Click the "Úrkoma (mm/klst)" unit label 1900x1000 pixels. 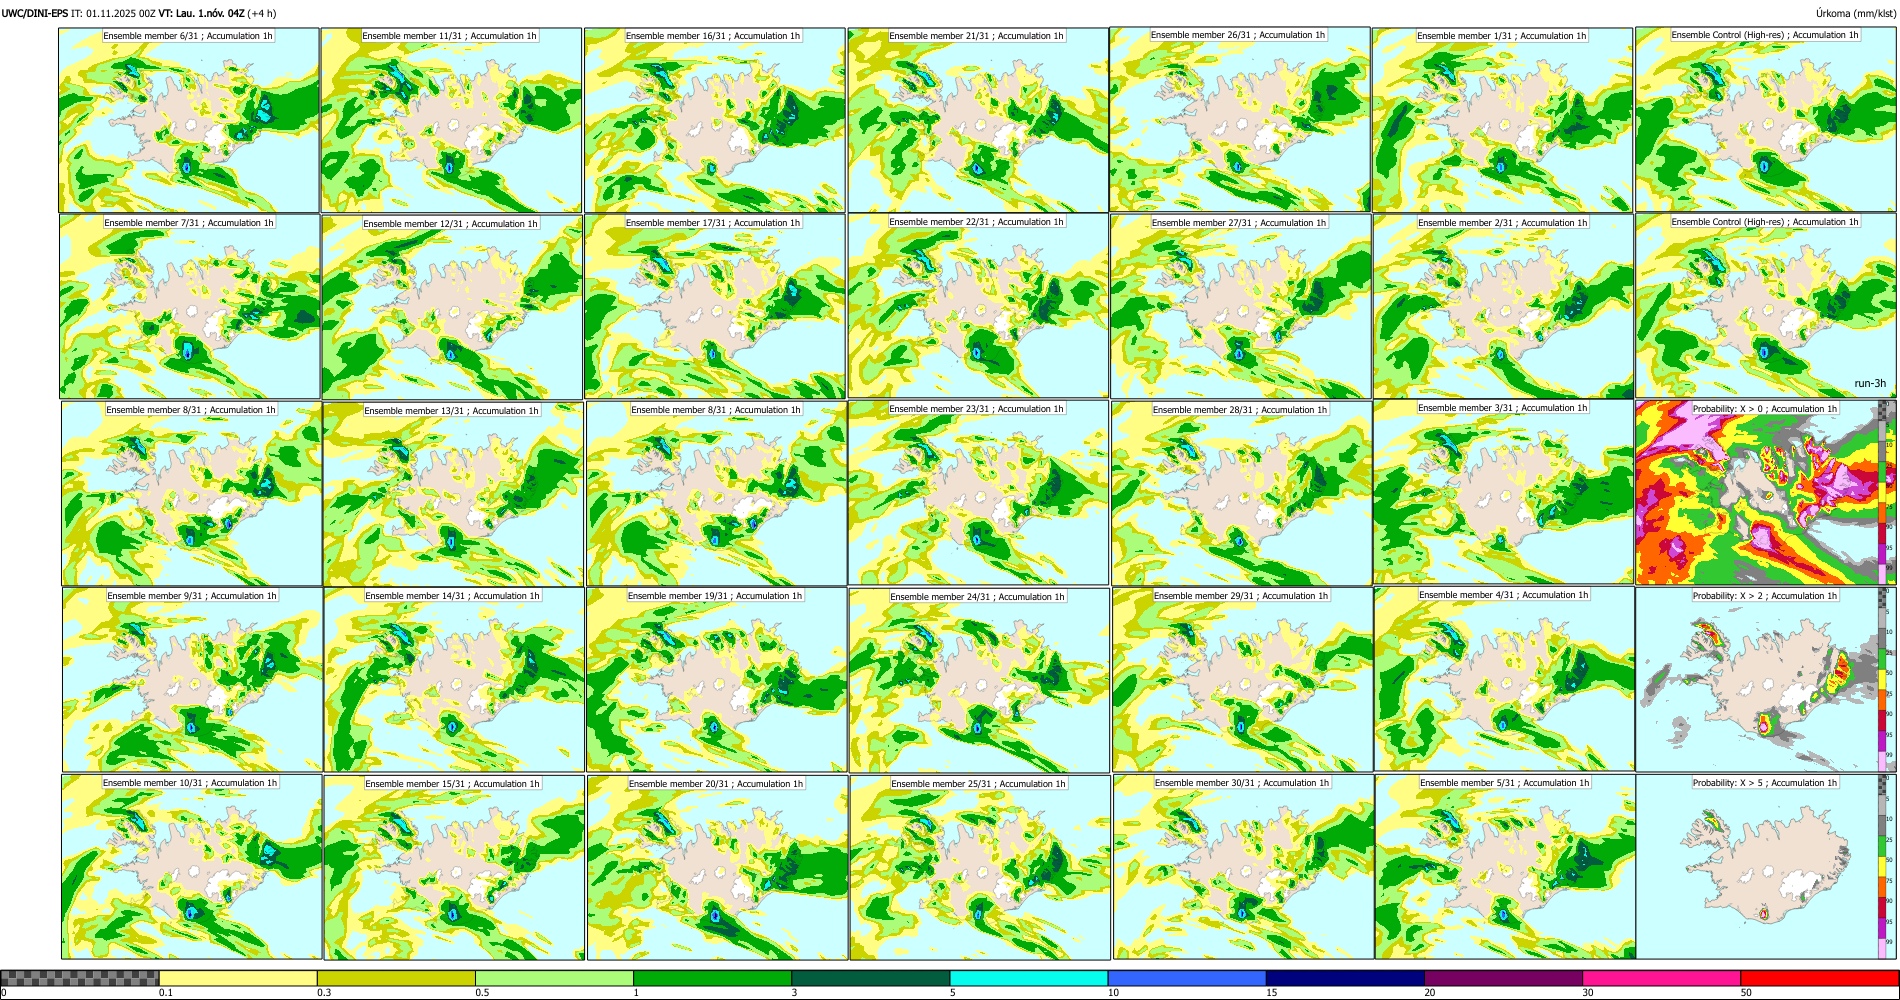click(x=1855, y=13)
